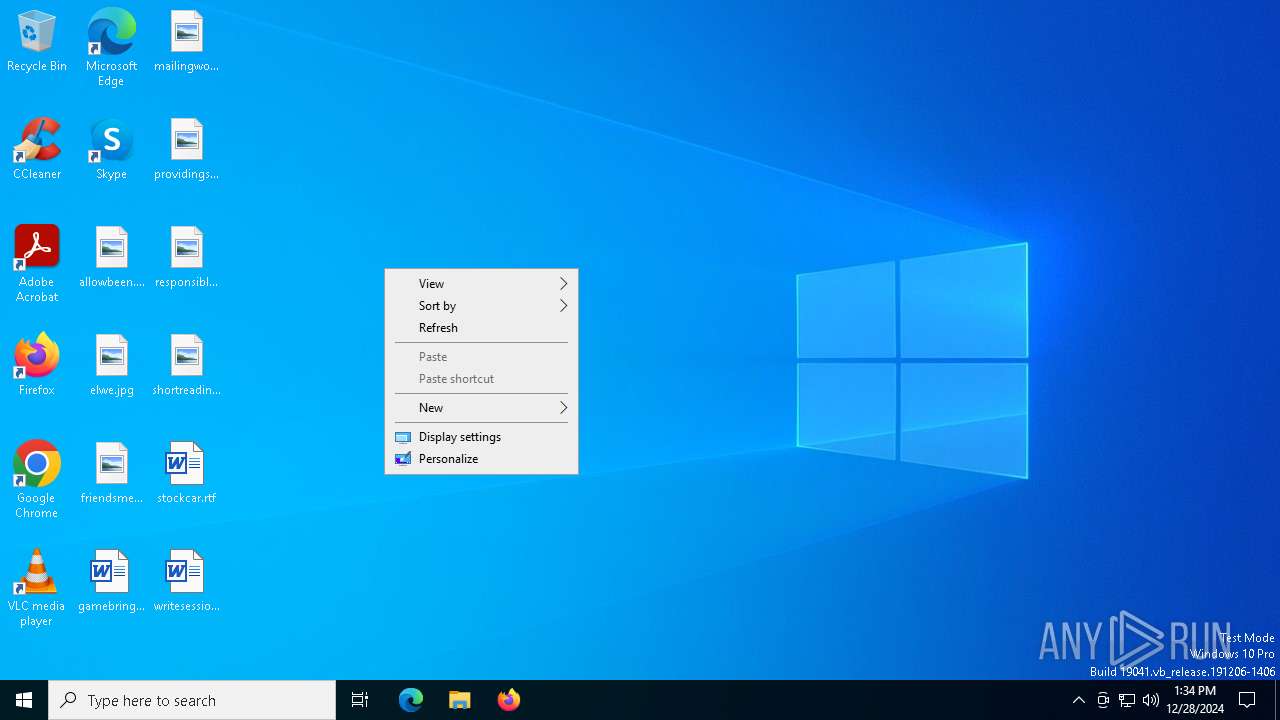Select the writesessio... Word document
1280x720 pixels.
click(186, 582)
